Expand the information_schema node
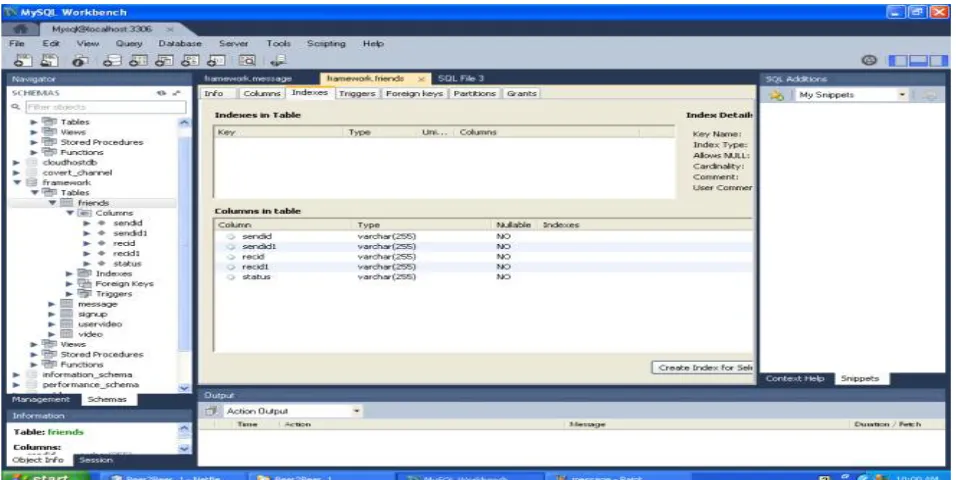 [x=16, y=374]
